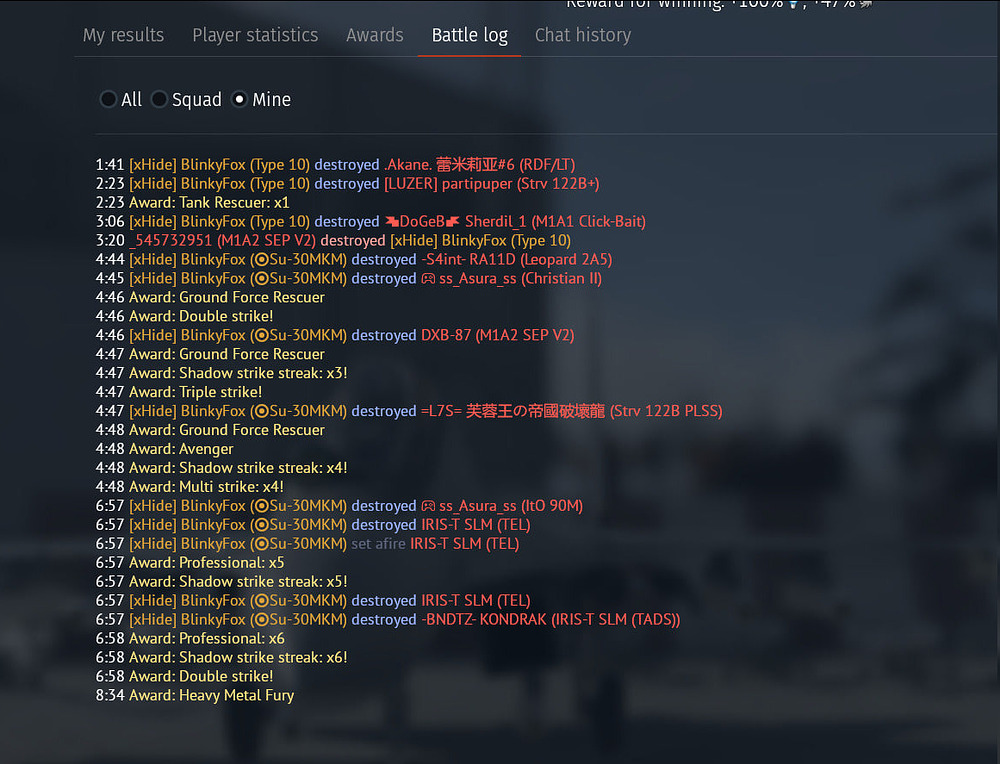1000x764 pixels.
Task: Select the Squad filter radio button
Action: coord(159,99)
